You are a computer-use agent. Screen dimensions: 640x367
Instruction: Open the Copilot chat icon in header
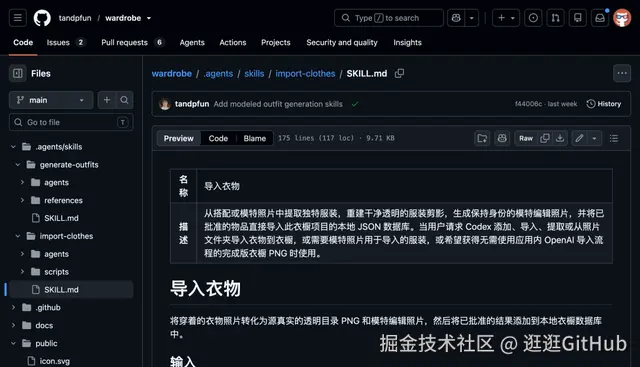pyautogui.click(x=456, y=18)
